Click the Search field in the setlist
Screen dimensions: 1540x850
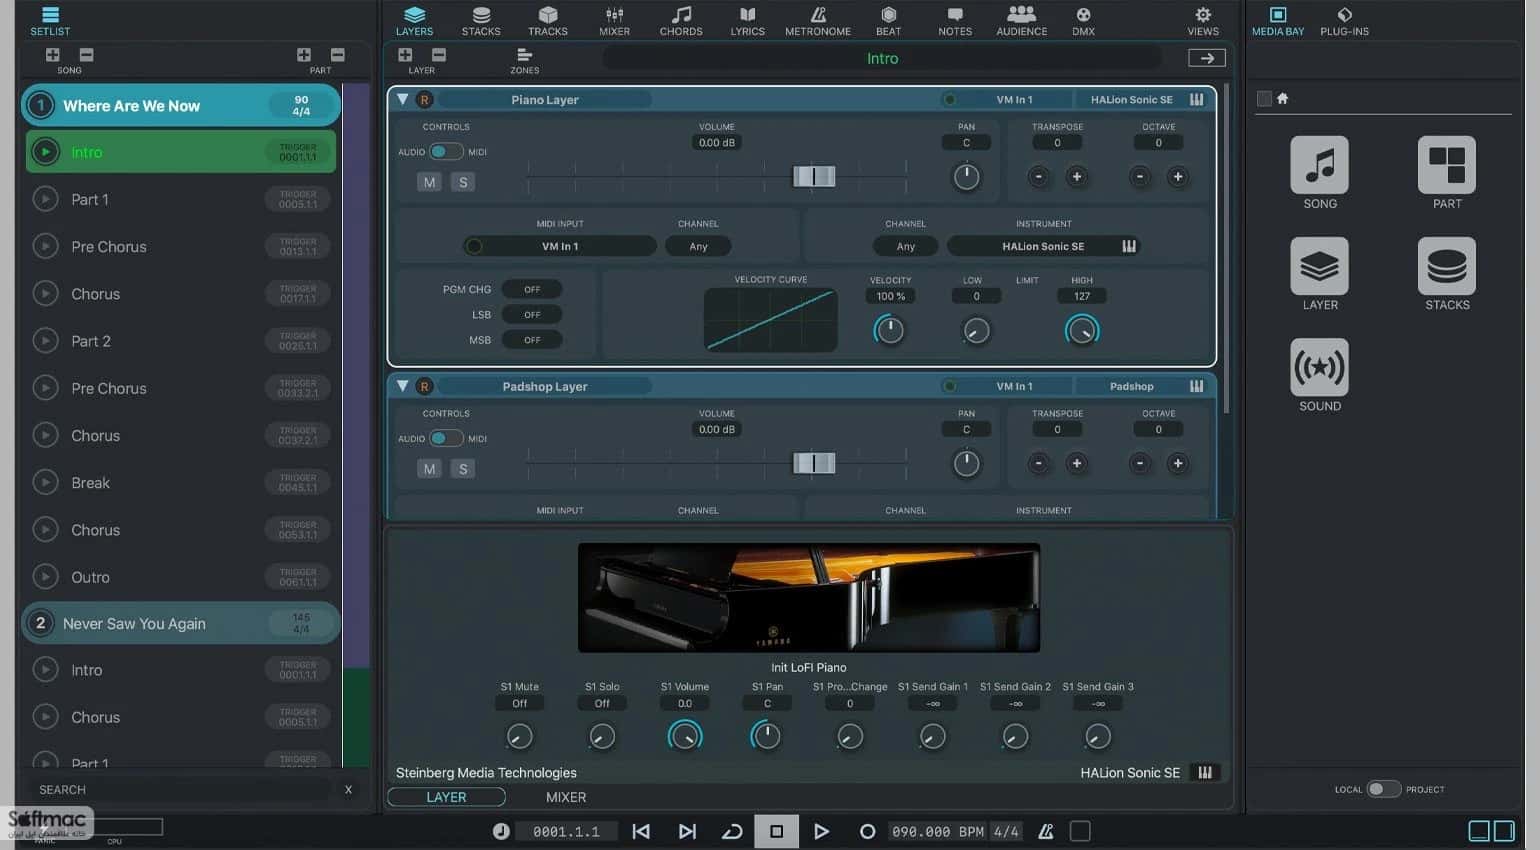point(180,789)
